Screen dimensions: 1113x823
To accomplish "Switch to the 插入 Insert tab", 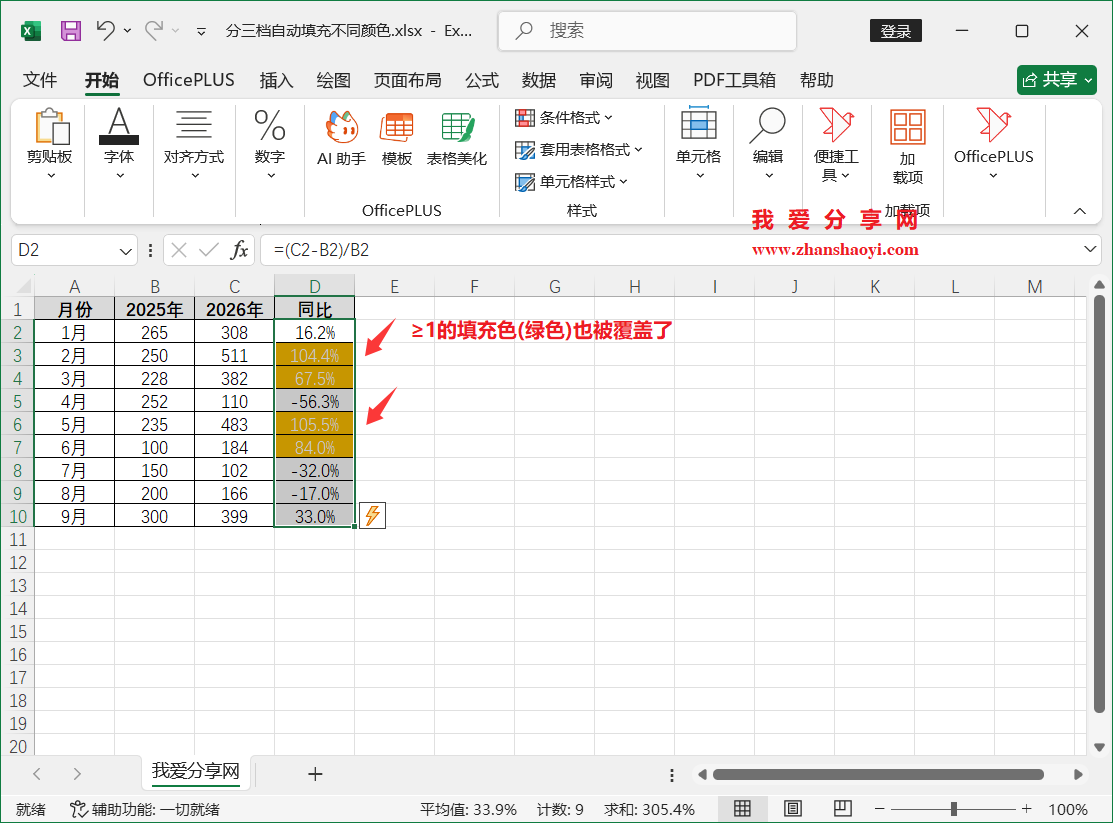I will (x=276, y=80).
